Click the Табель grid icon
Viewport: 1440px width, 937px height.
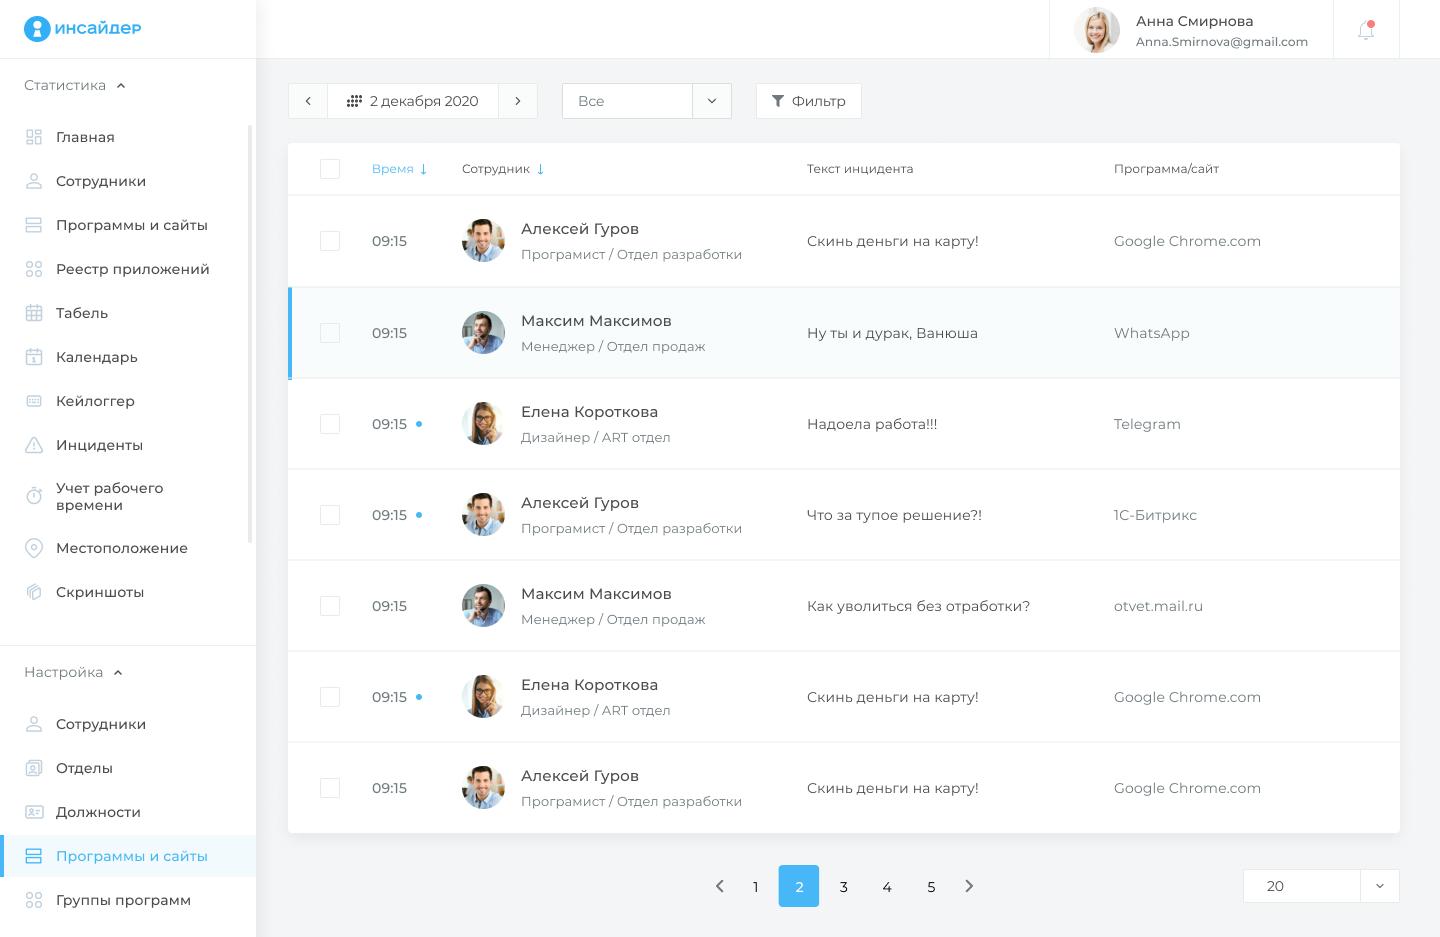34,313
